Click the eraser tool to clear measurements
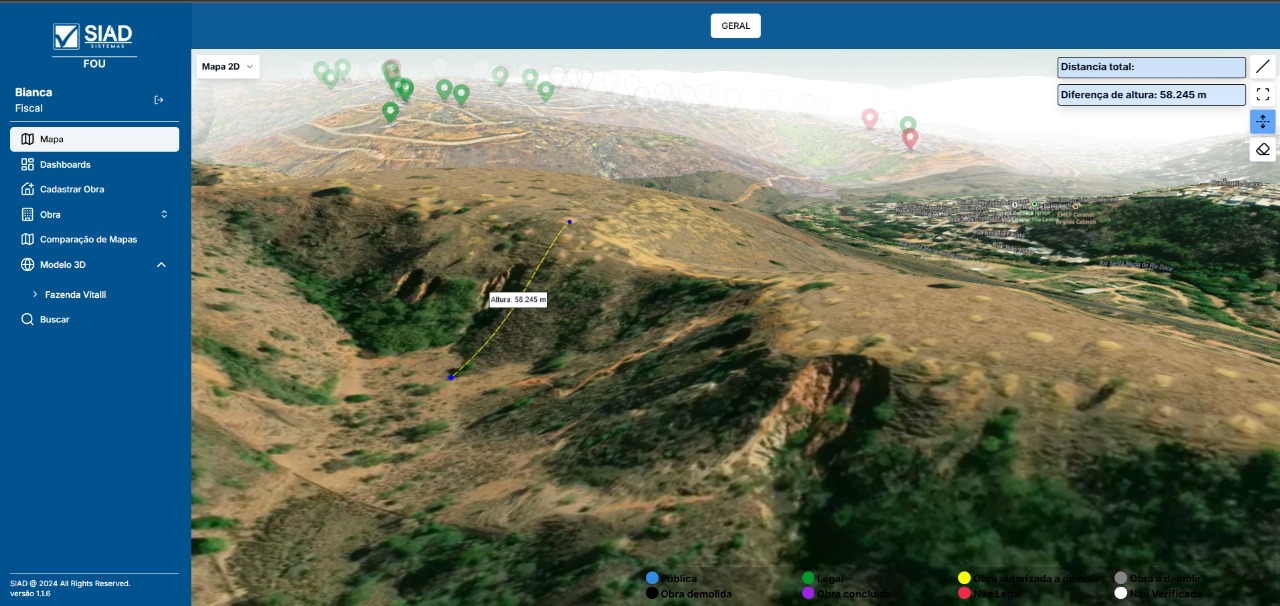Screen dimensions: 1280x606 (x=1263, y=149)
